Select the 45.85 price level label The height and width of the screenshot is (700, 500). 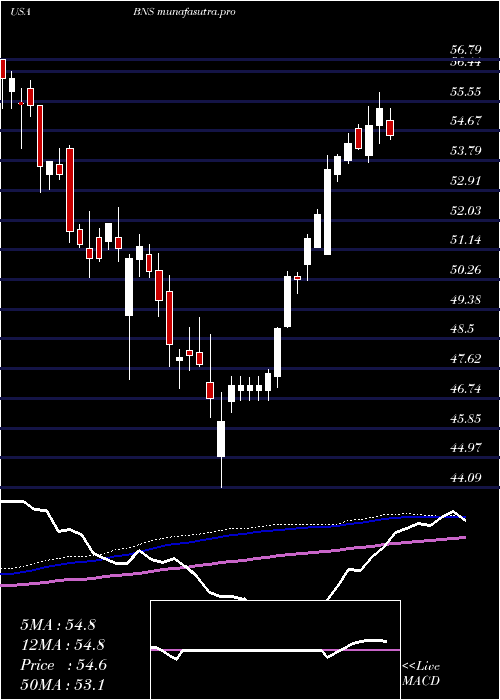(466, 418)
